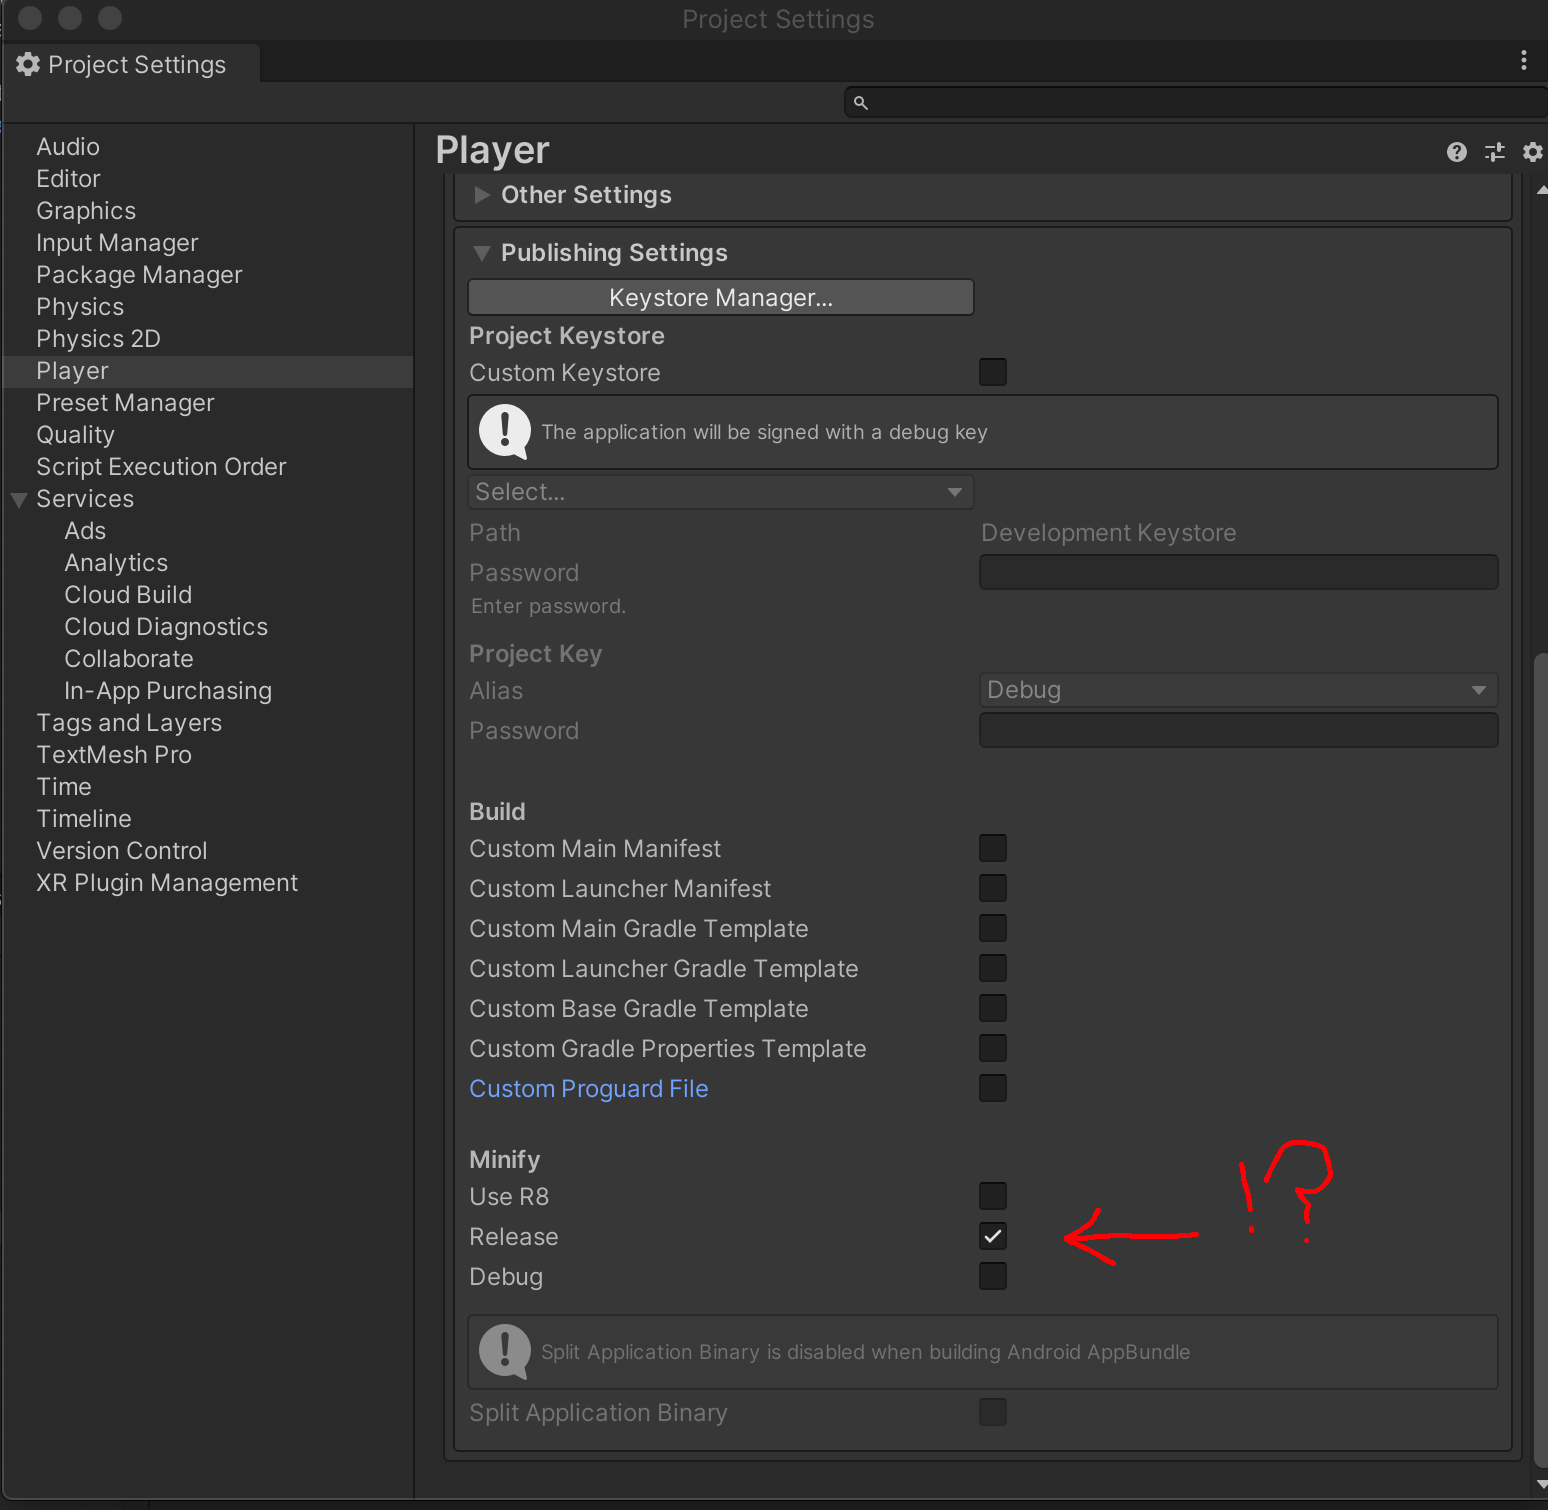Click the debug key warning icon

pos(505,432)
